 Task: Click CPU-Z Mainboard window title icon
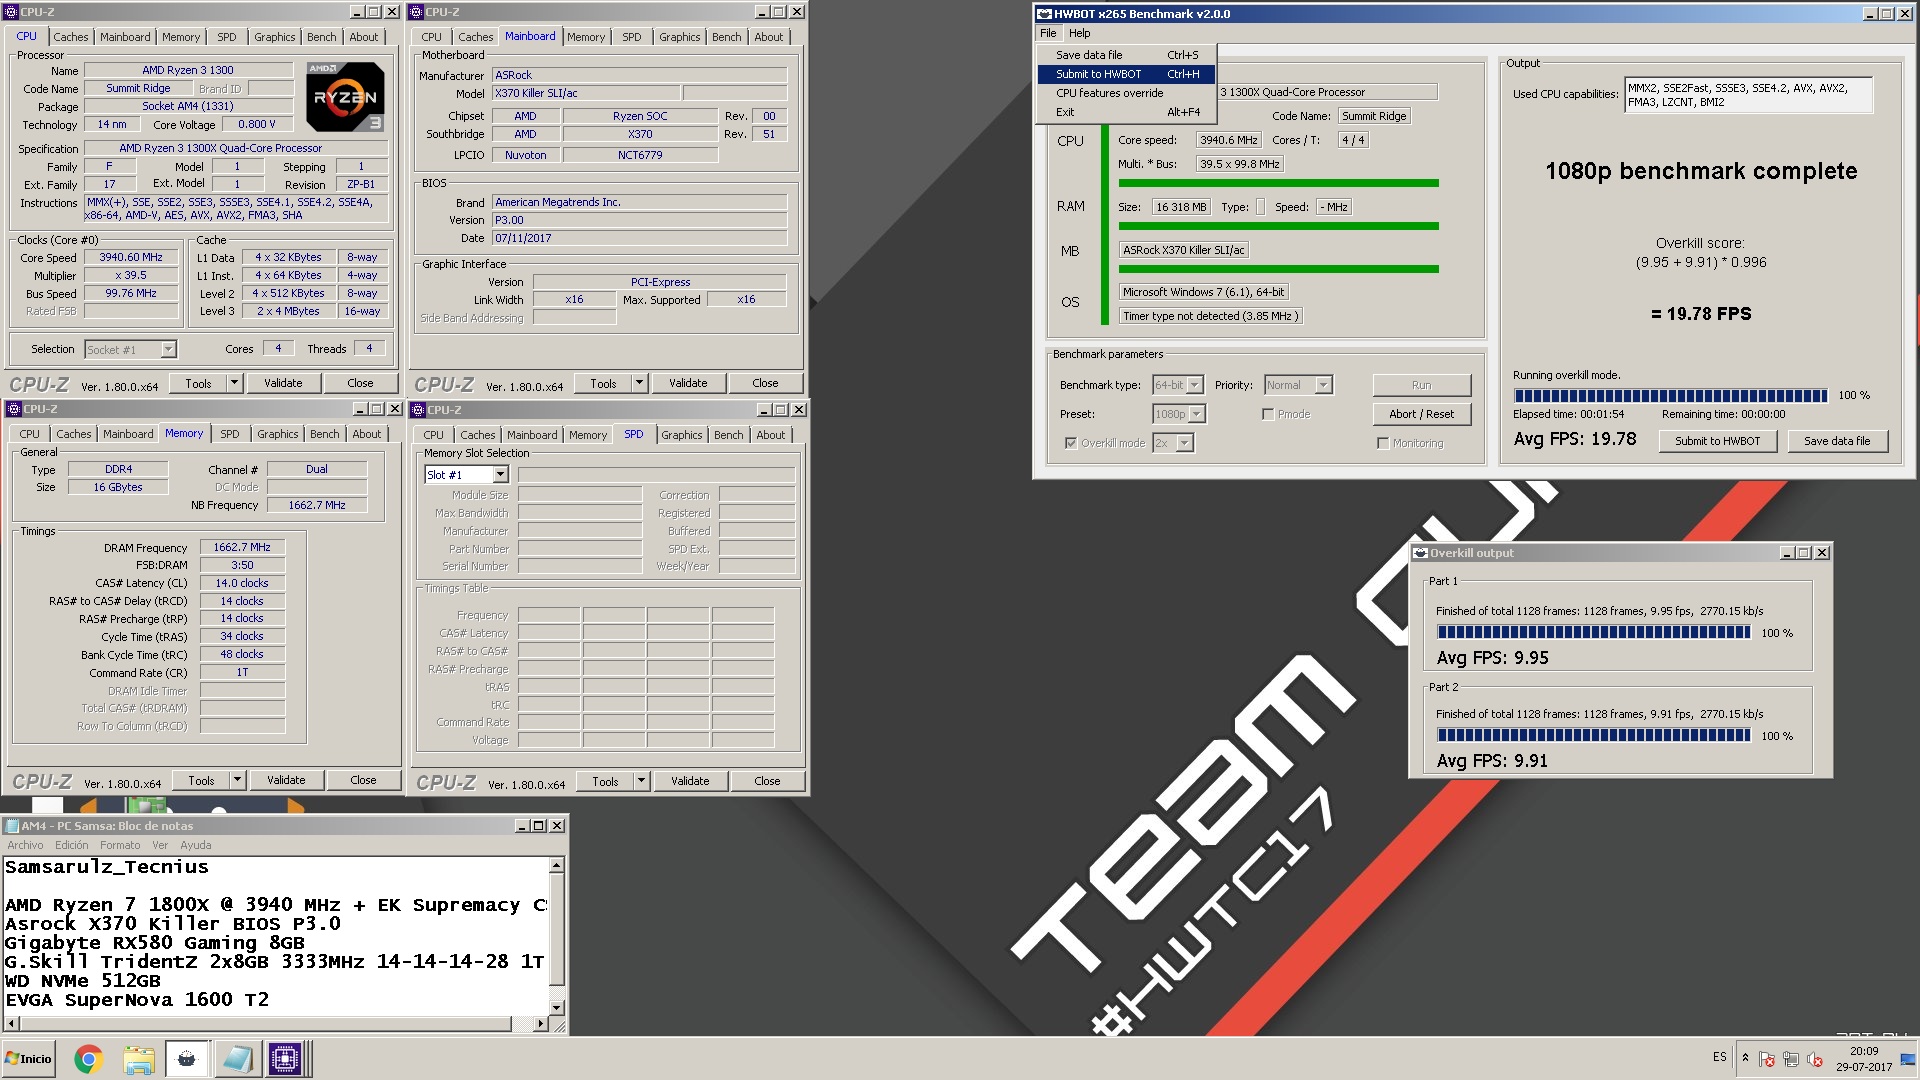417,12
